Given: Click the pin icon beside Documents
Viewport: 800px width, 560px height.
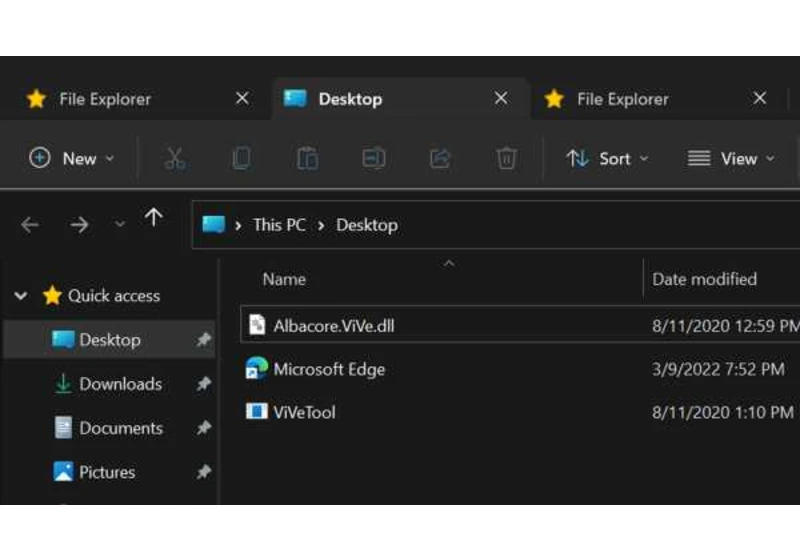Looking at the screenshot, I should tap(204, 428).
